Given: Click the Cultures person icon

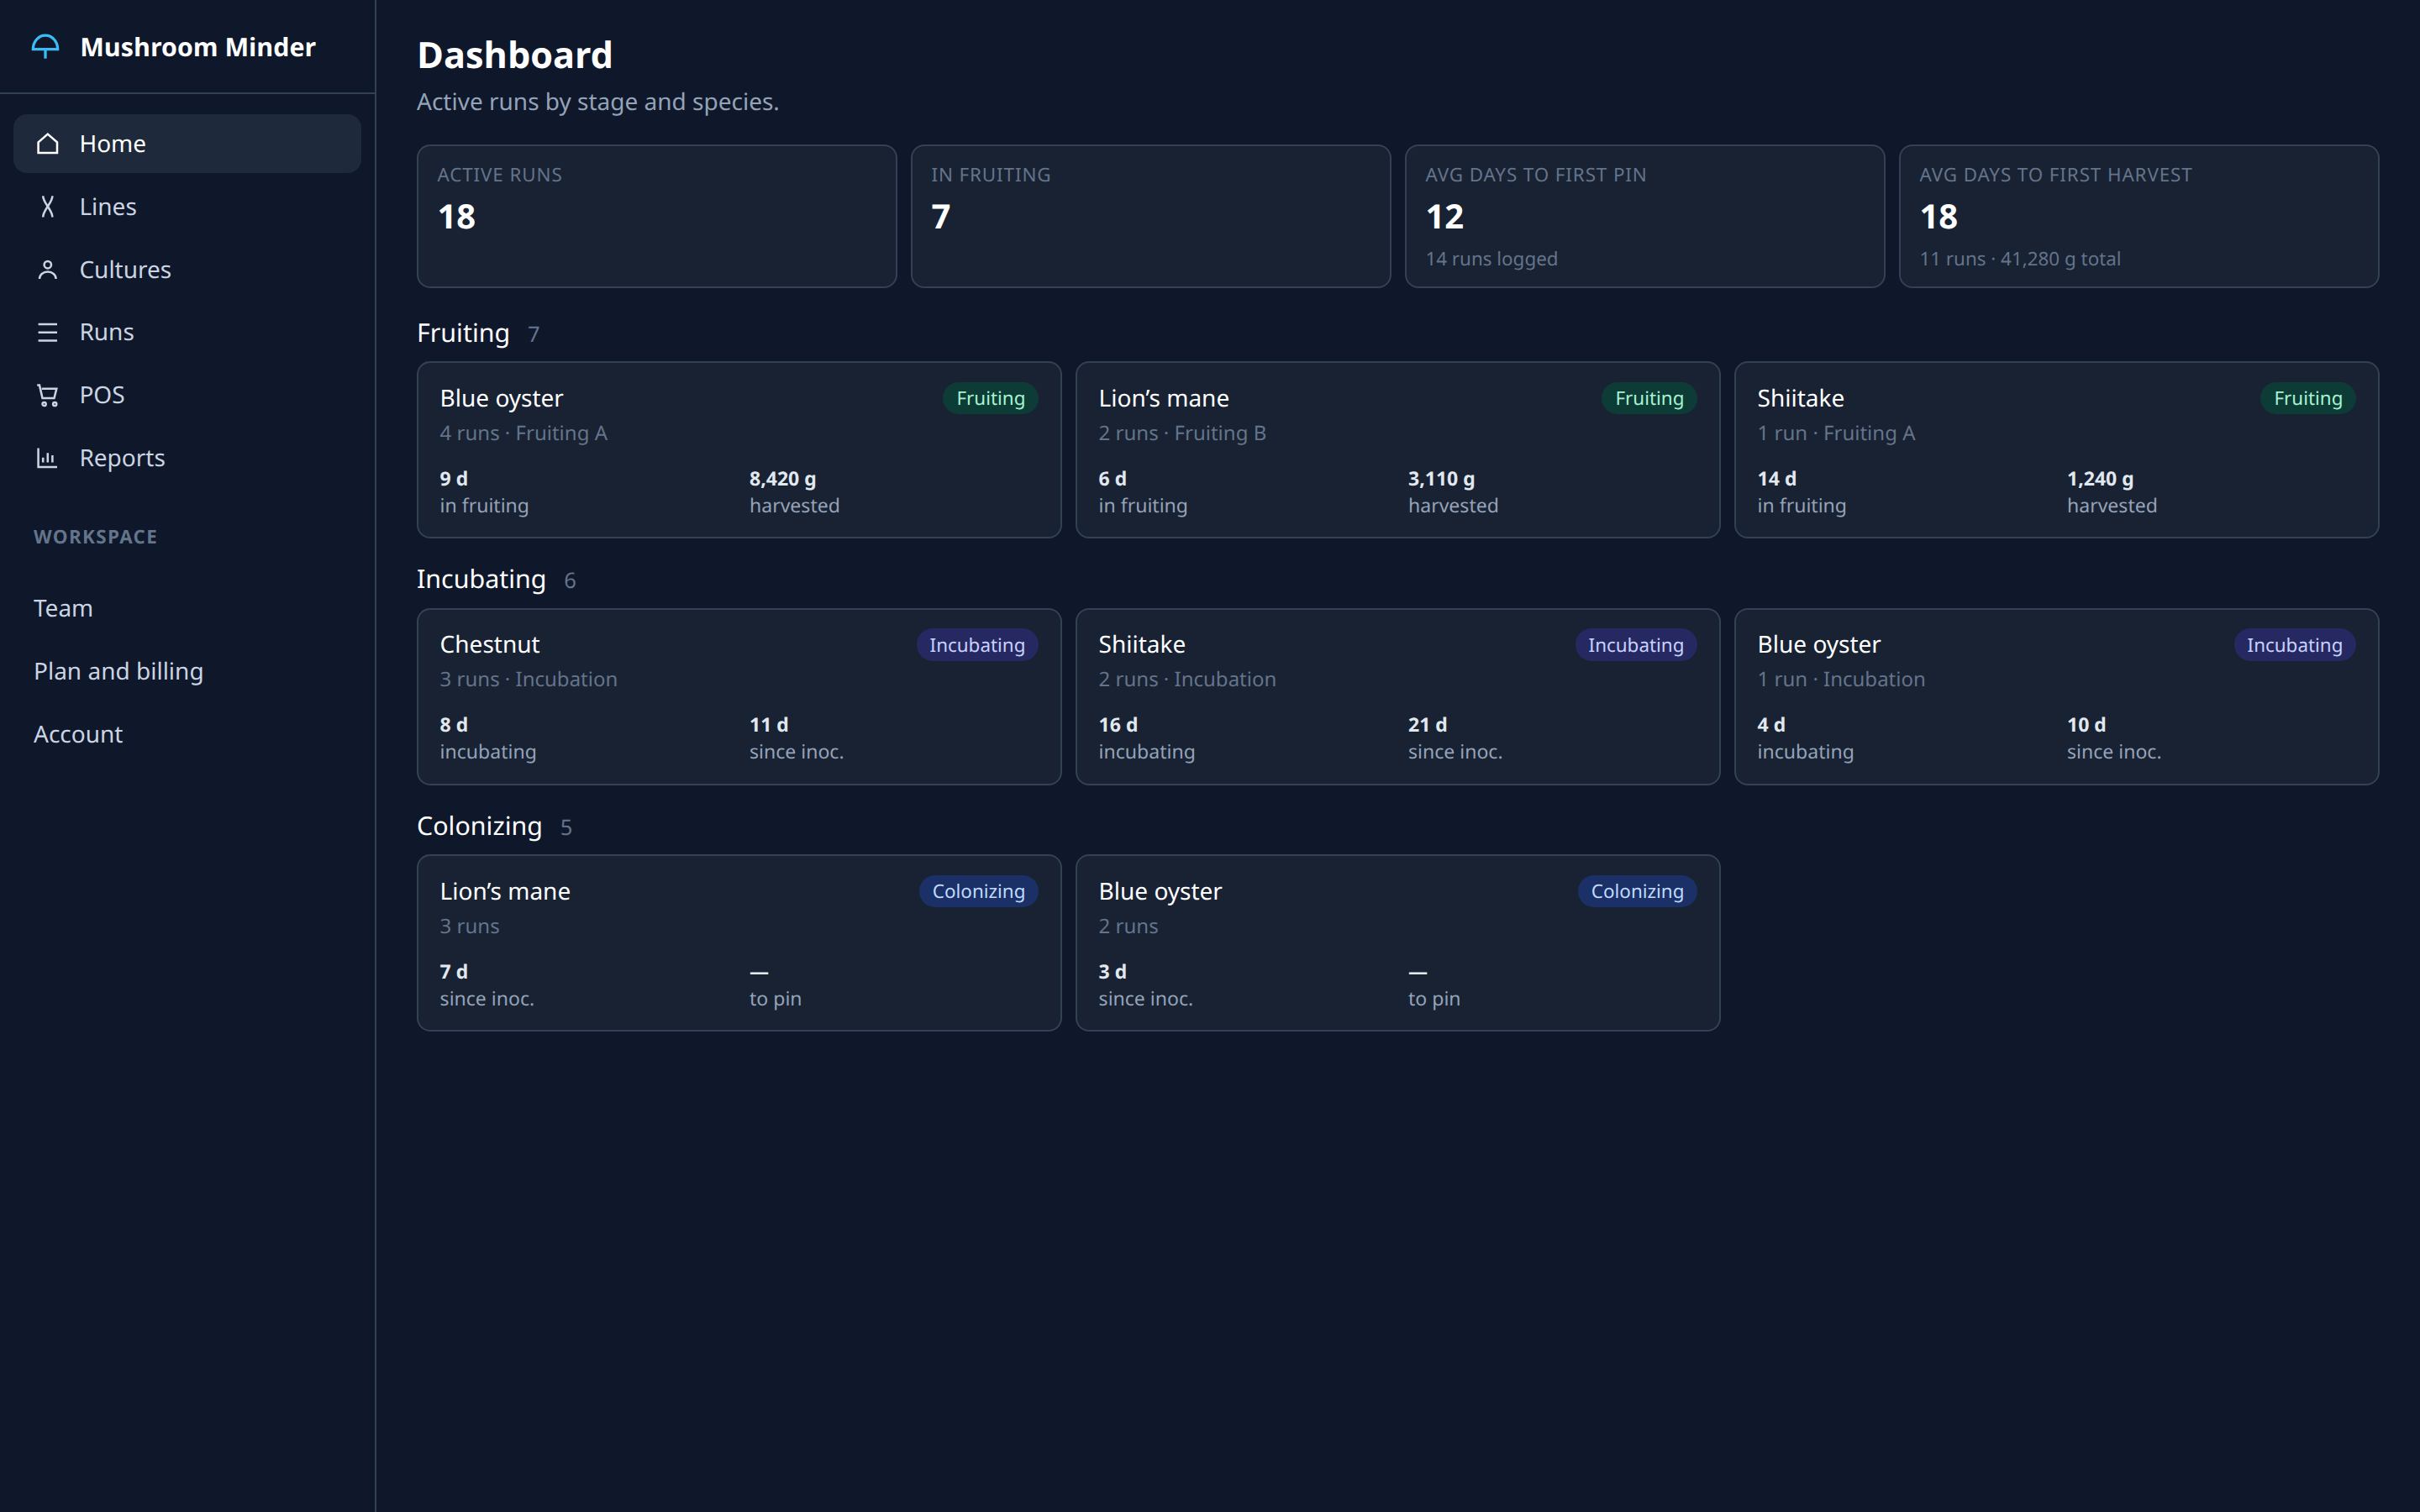Looking at the screenshot, I should (x=47, y=270).
